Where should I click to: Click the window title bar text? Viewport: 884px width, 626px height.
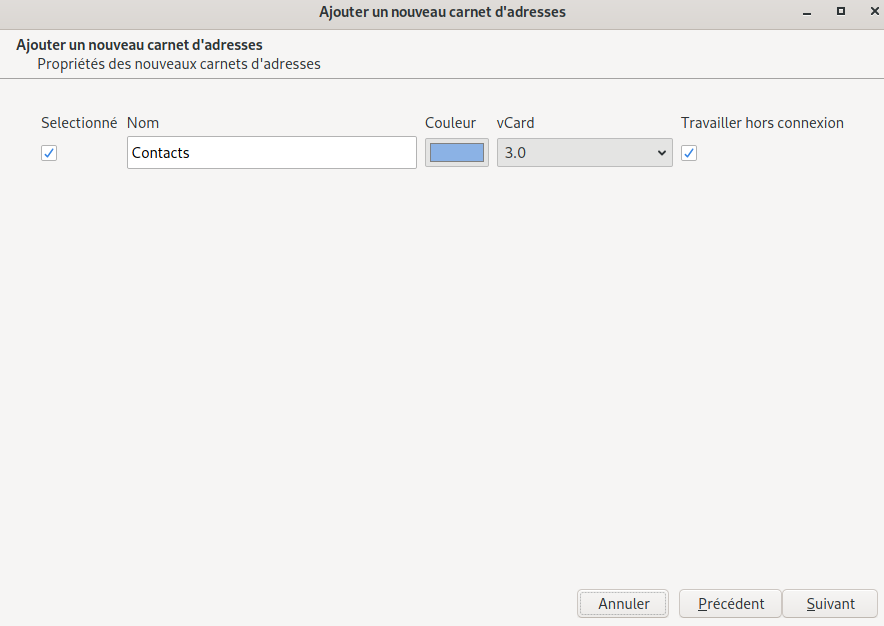tap(442, 12)
